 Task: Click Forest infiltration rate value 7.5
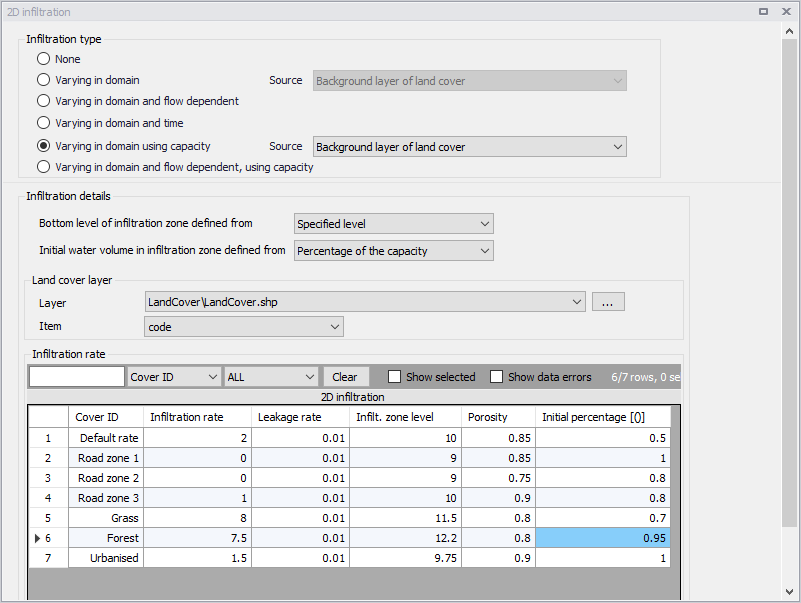(x=197, y=538)
